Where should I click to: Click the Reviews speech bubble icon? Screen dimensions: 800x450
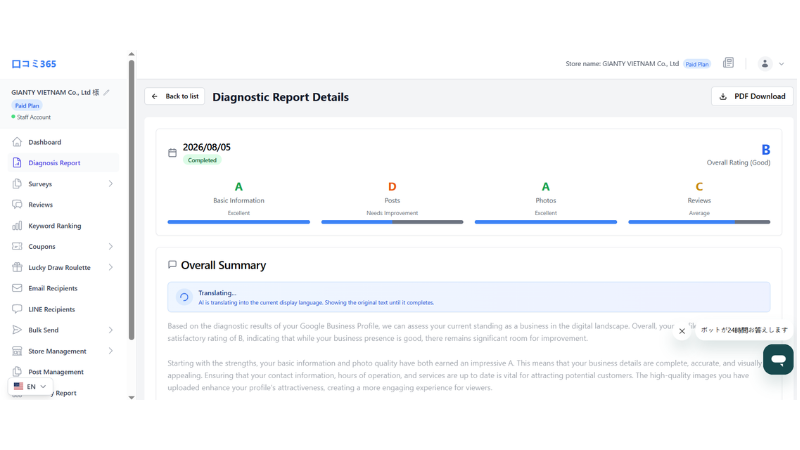pyautogui.click(x=17, y=205)
